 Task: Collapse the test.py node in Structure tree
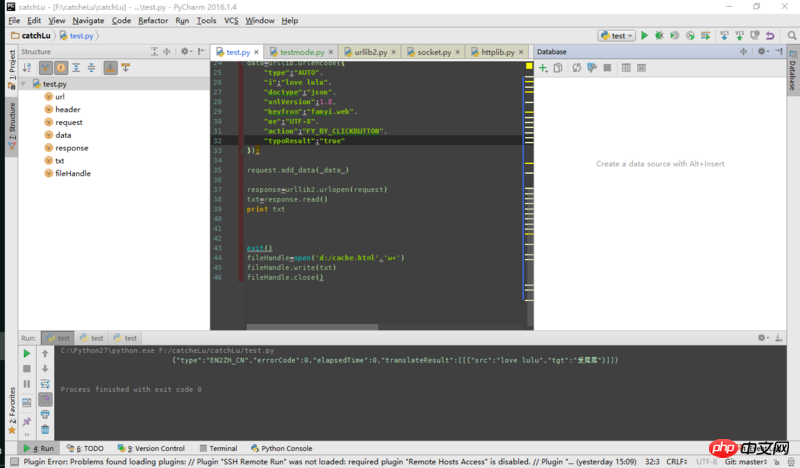click(x=25, y=84)
